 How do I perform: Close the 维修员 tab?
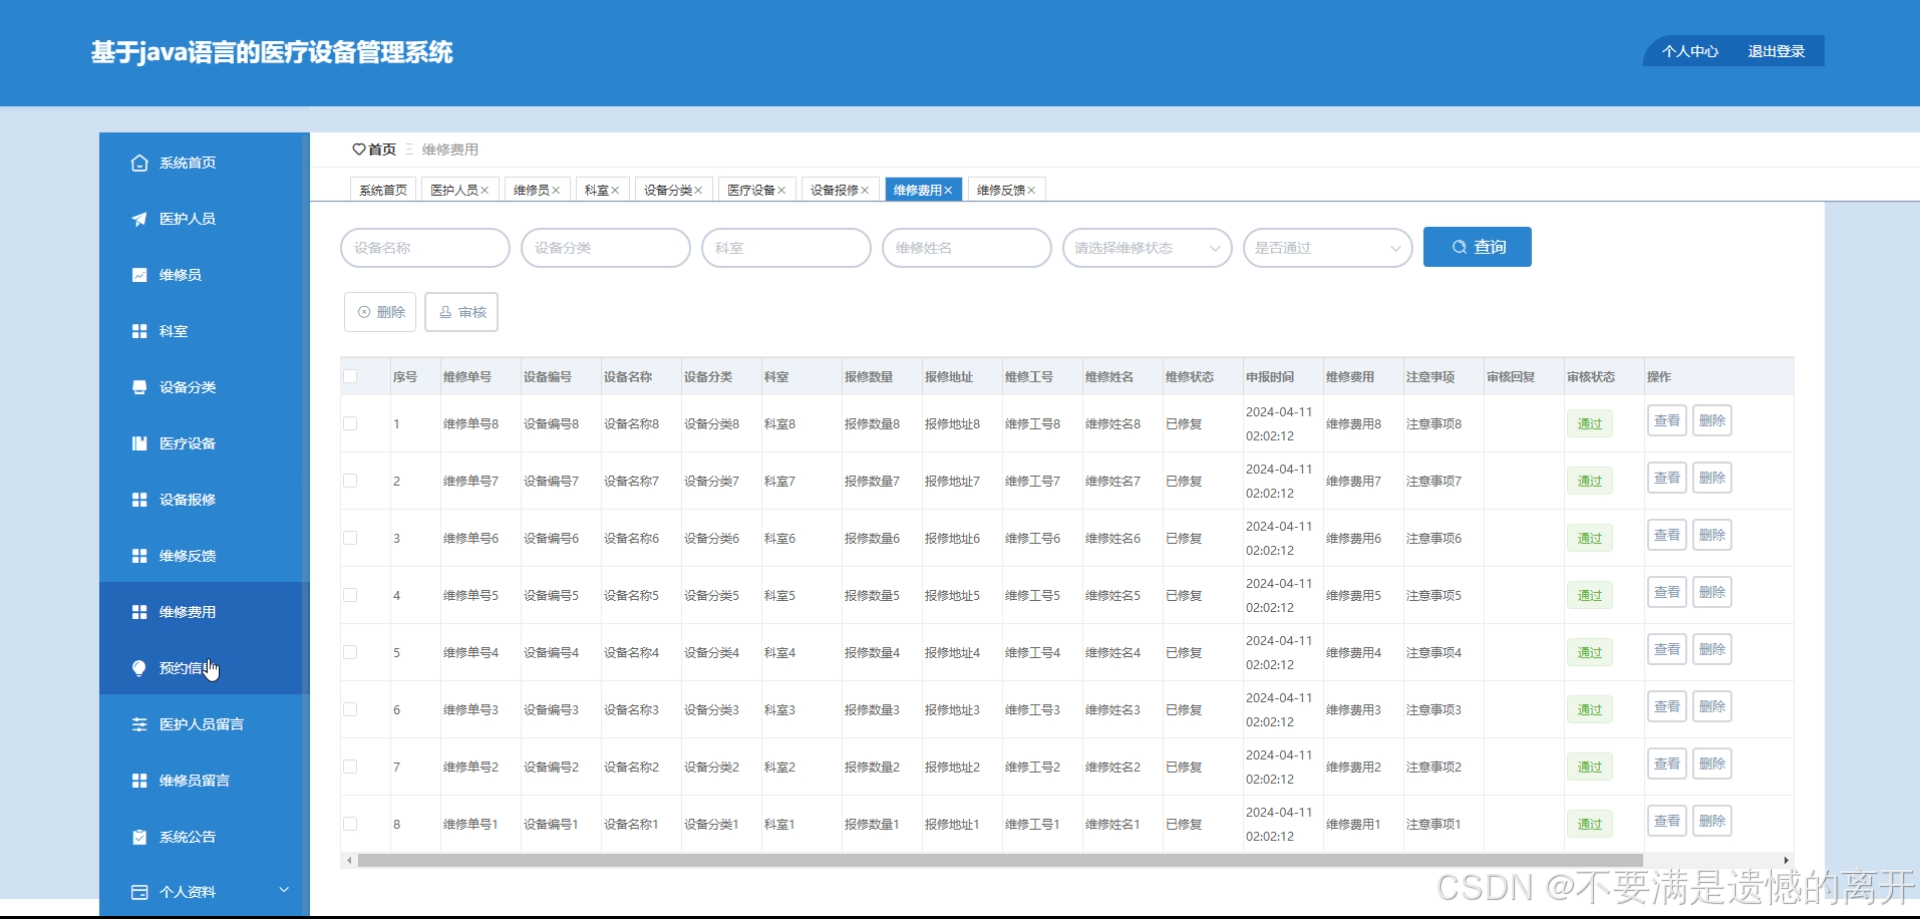[x=556, y=190]
